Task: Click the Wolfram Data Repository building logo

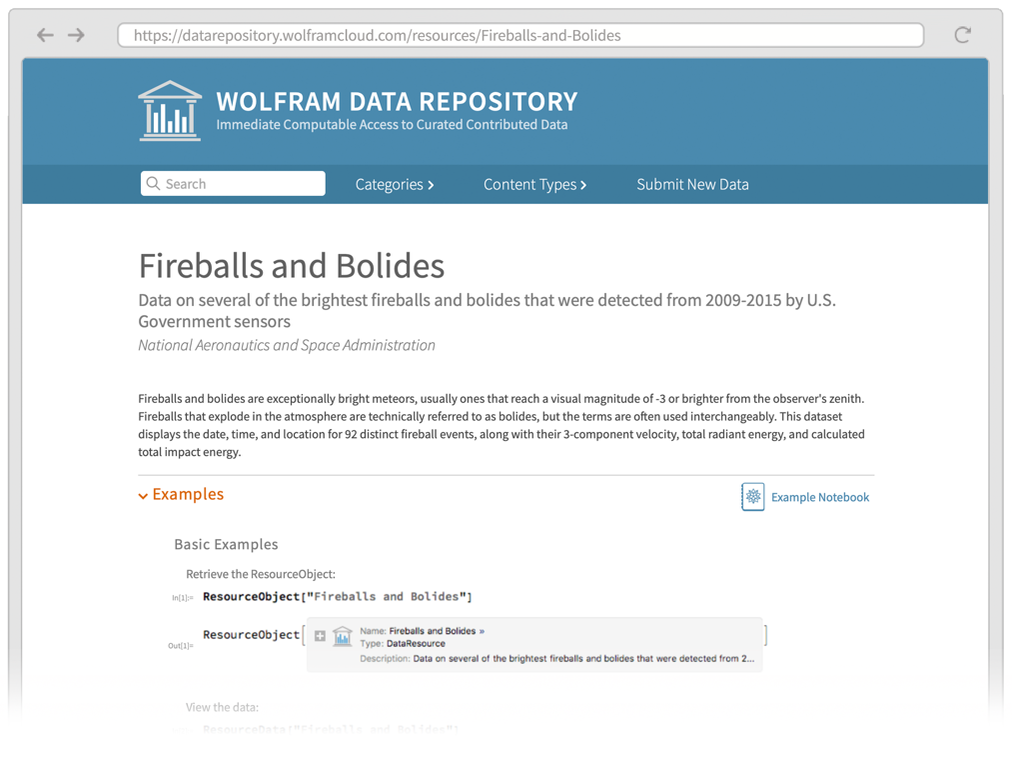Action: click(170, 111)
